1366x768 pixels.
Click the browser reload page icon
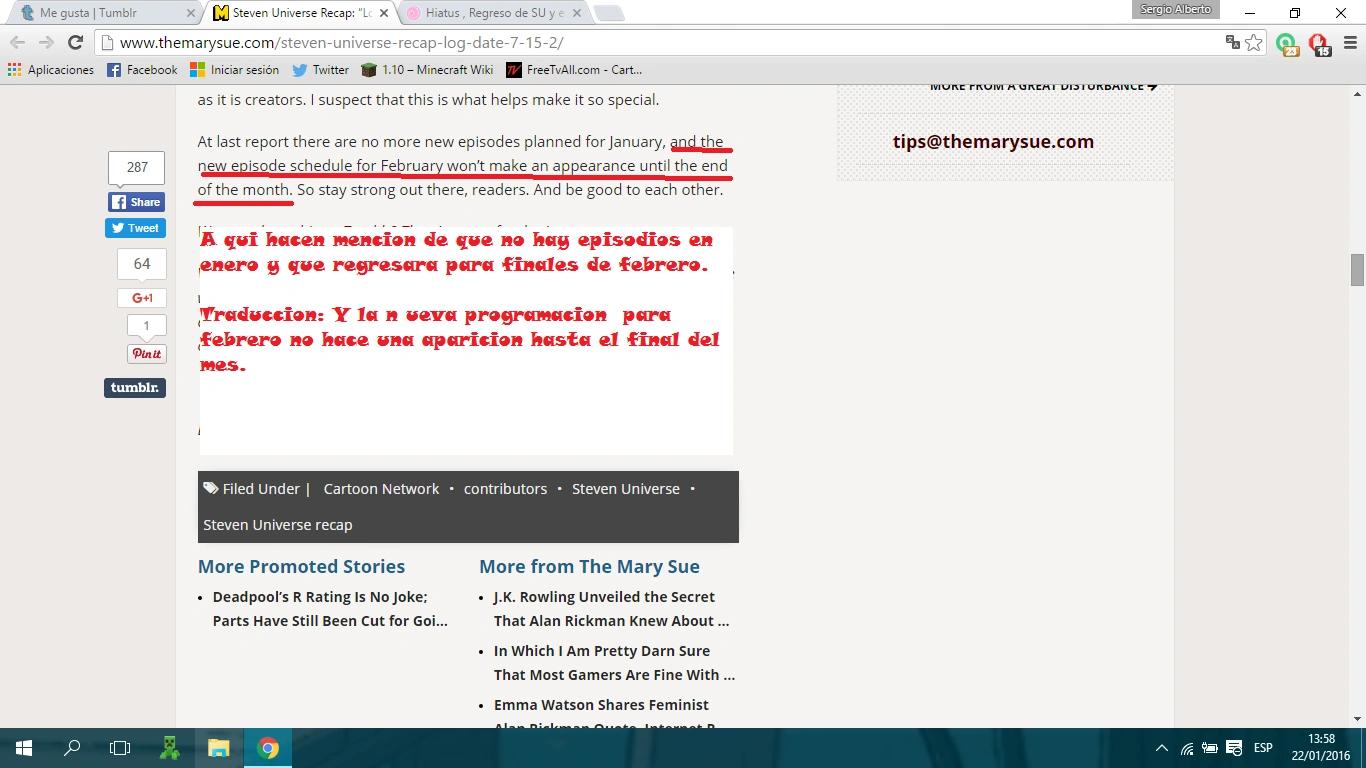(x=75, y=42)
